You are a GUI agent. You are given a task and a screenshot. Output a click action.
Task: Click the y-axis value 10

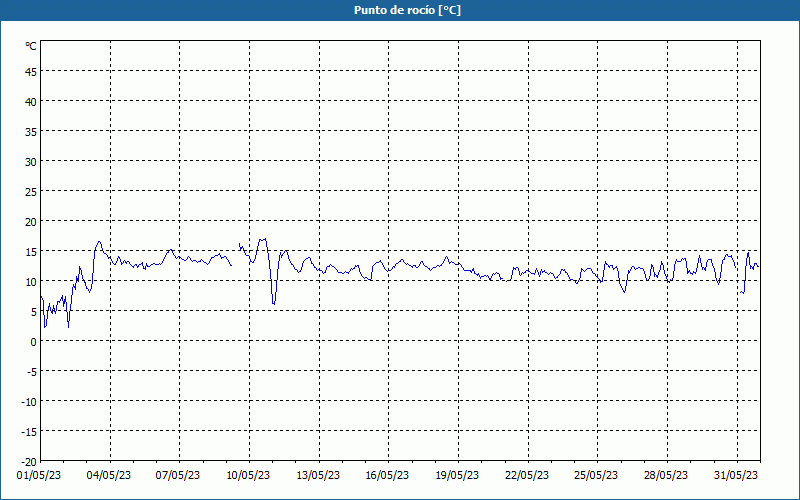point(31,282)
